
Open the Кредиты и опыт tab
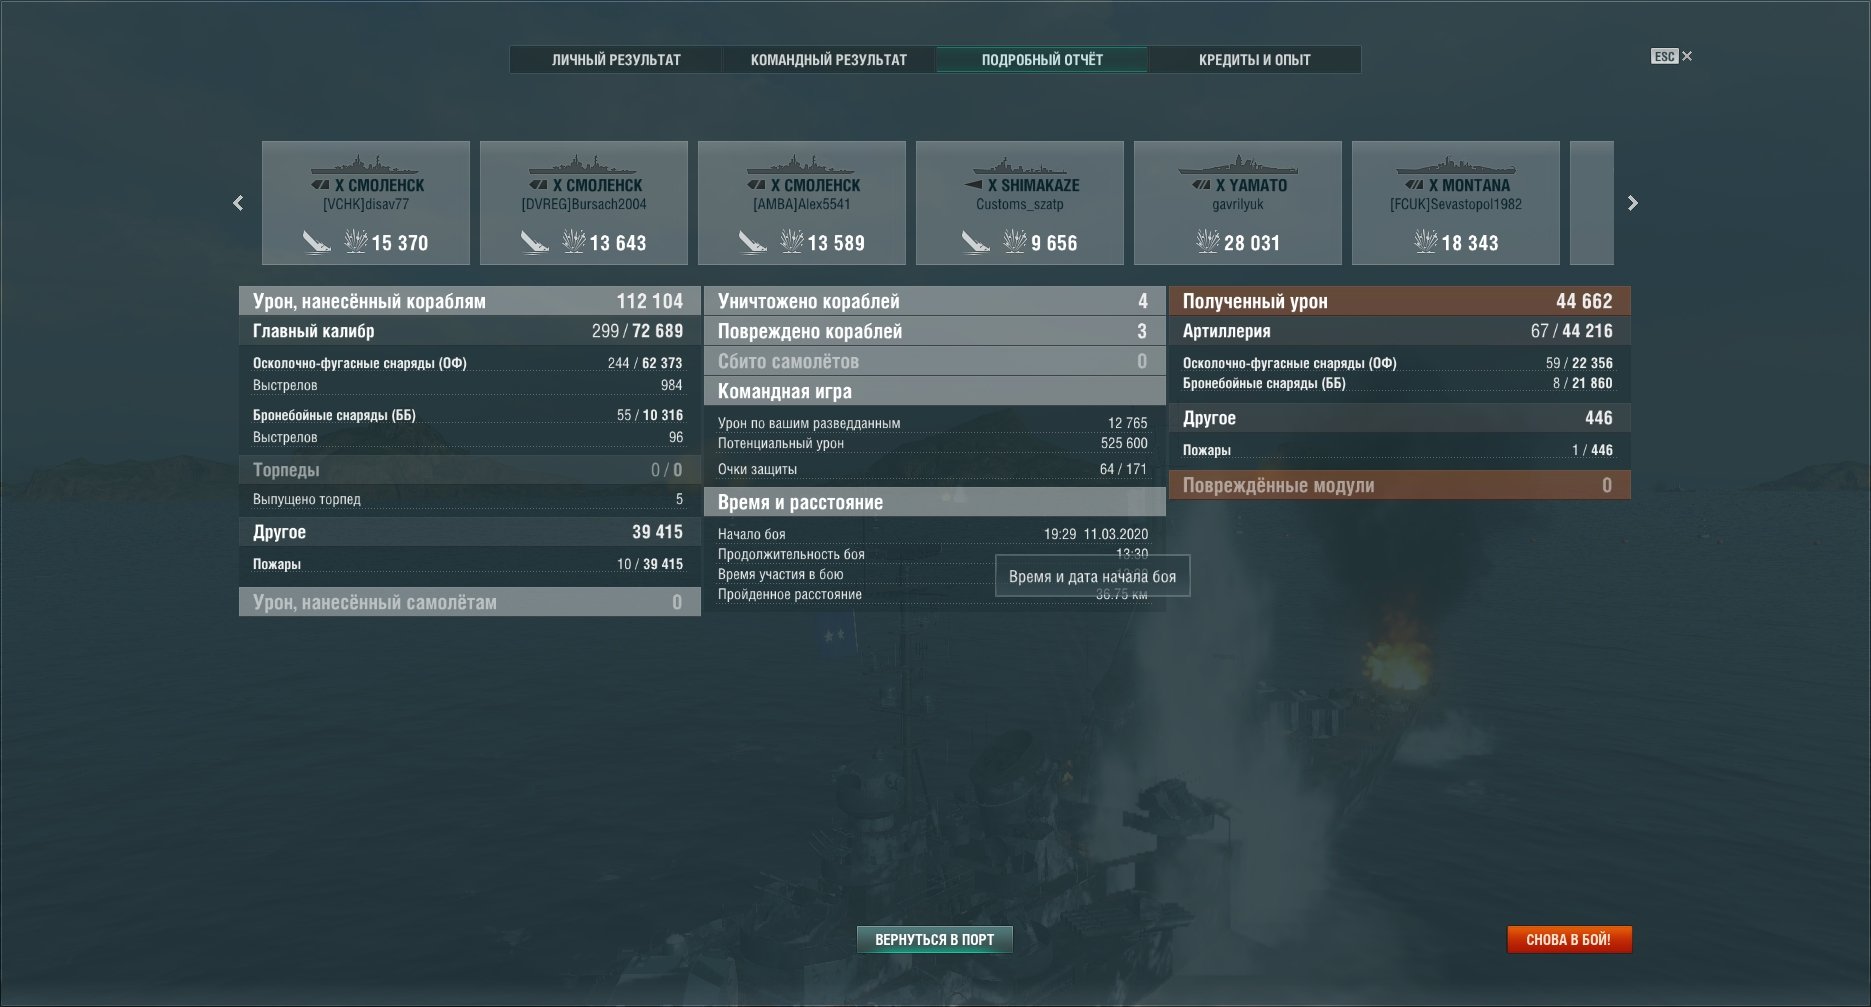[1254, 60]
